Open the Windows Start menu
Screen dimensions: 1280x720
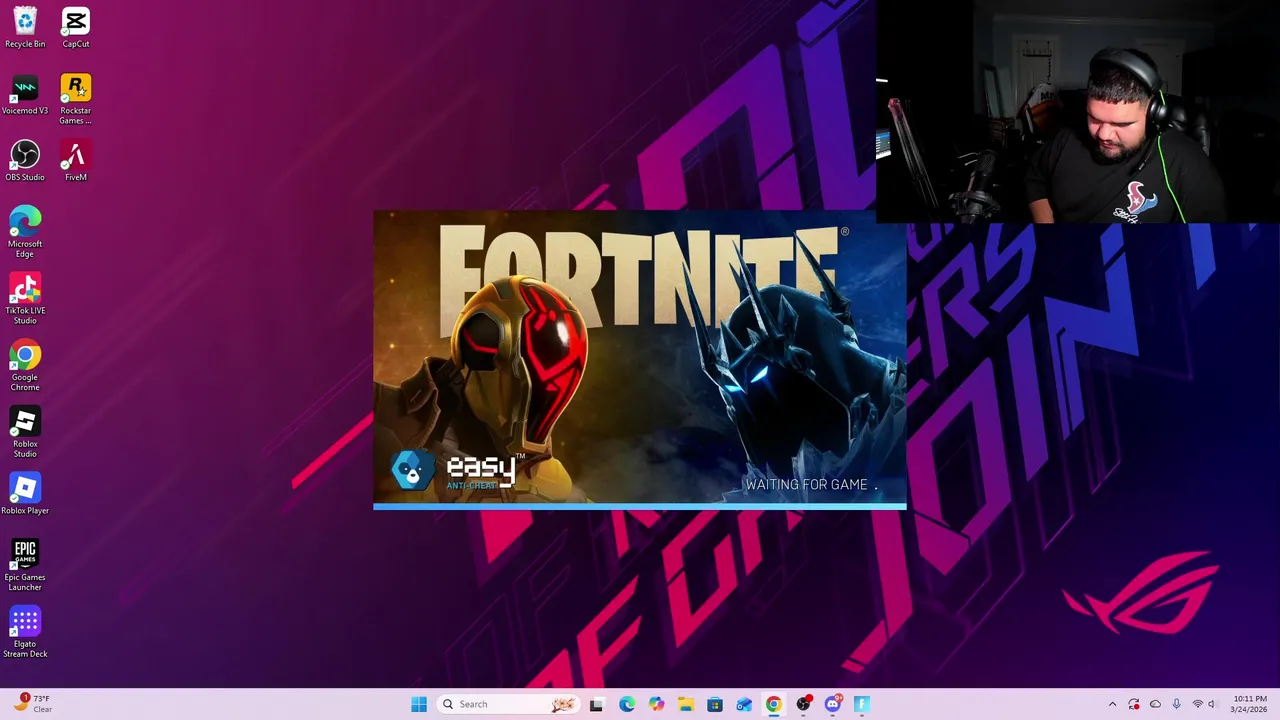click(x=419, y=704)
